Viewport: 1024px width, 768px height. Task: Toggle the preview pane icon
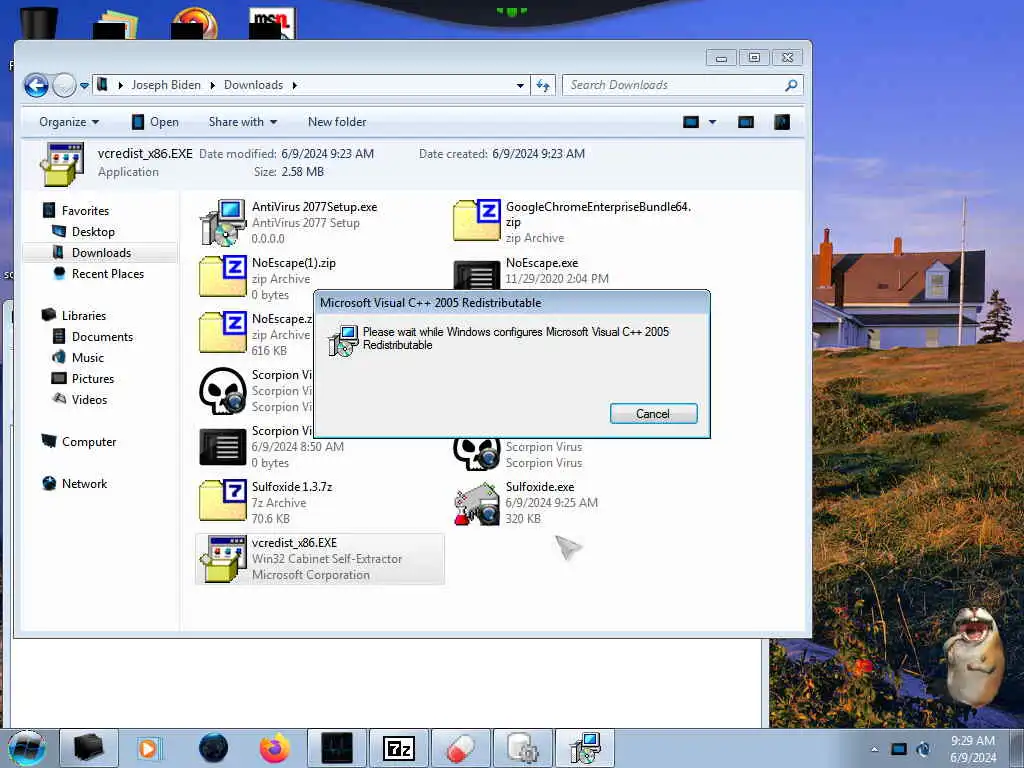[x=746, y=122]
